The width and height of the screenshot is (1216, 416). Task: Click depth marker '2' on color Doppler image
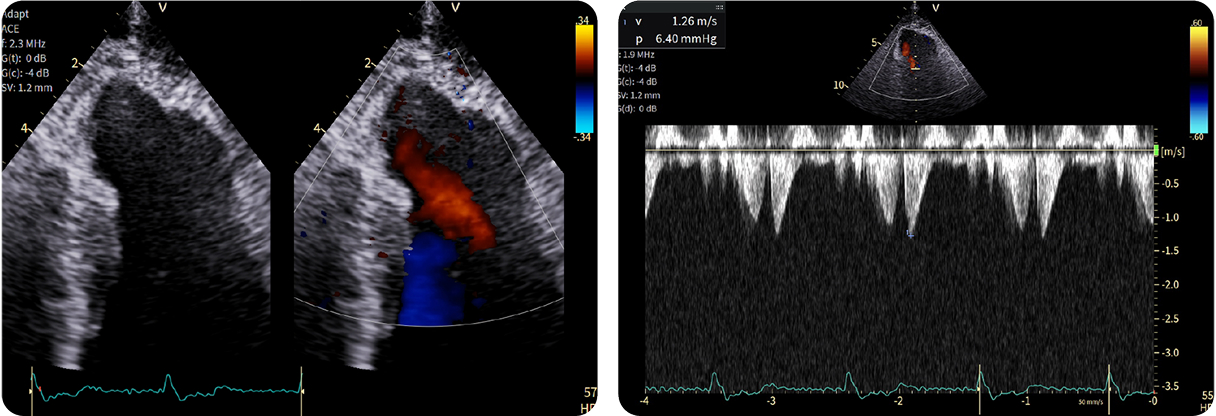(368, 63)
